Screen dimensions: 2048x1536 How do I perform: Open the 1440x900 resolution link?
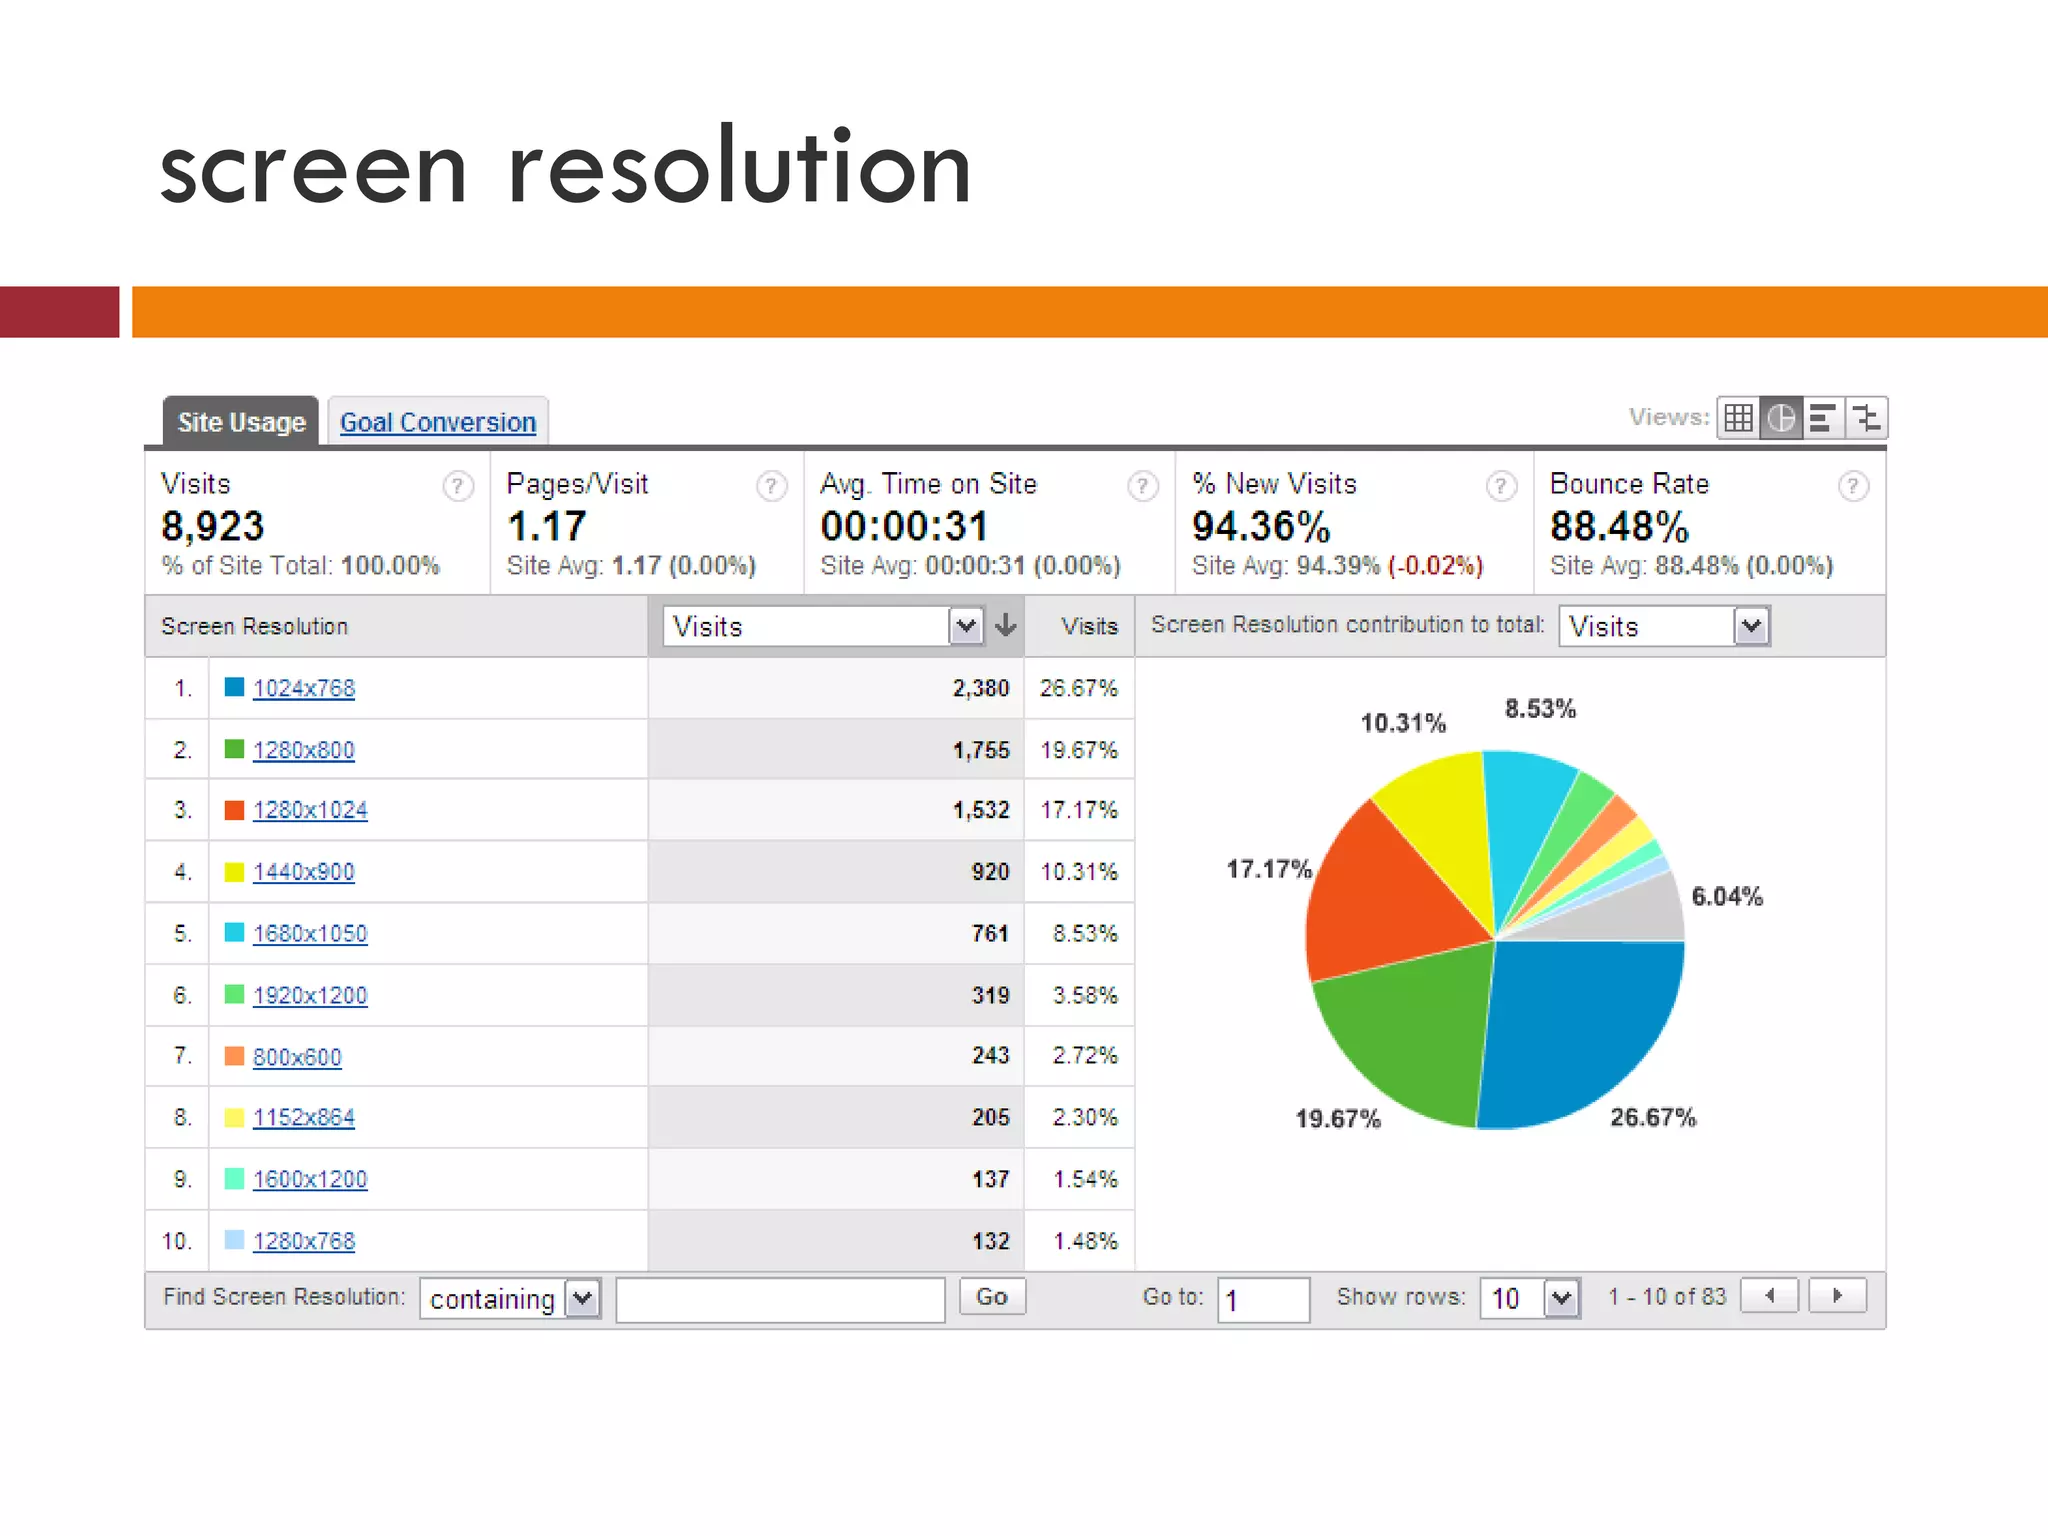pos(304,872)
